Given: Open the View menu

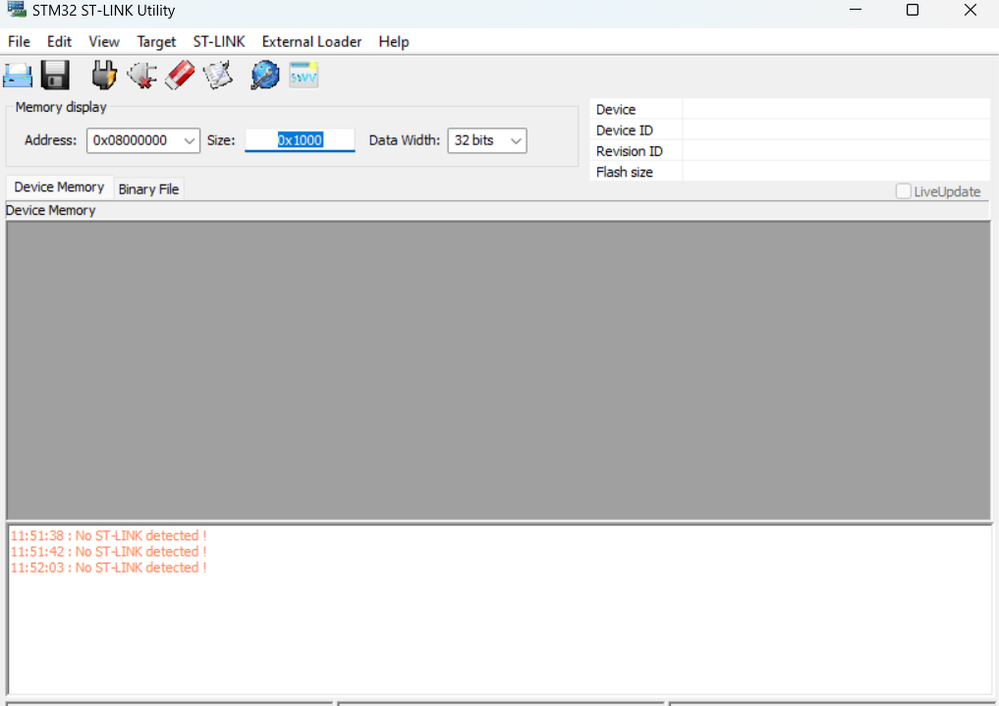Looking at the screenshot, I should tap(104, 41).
